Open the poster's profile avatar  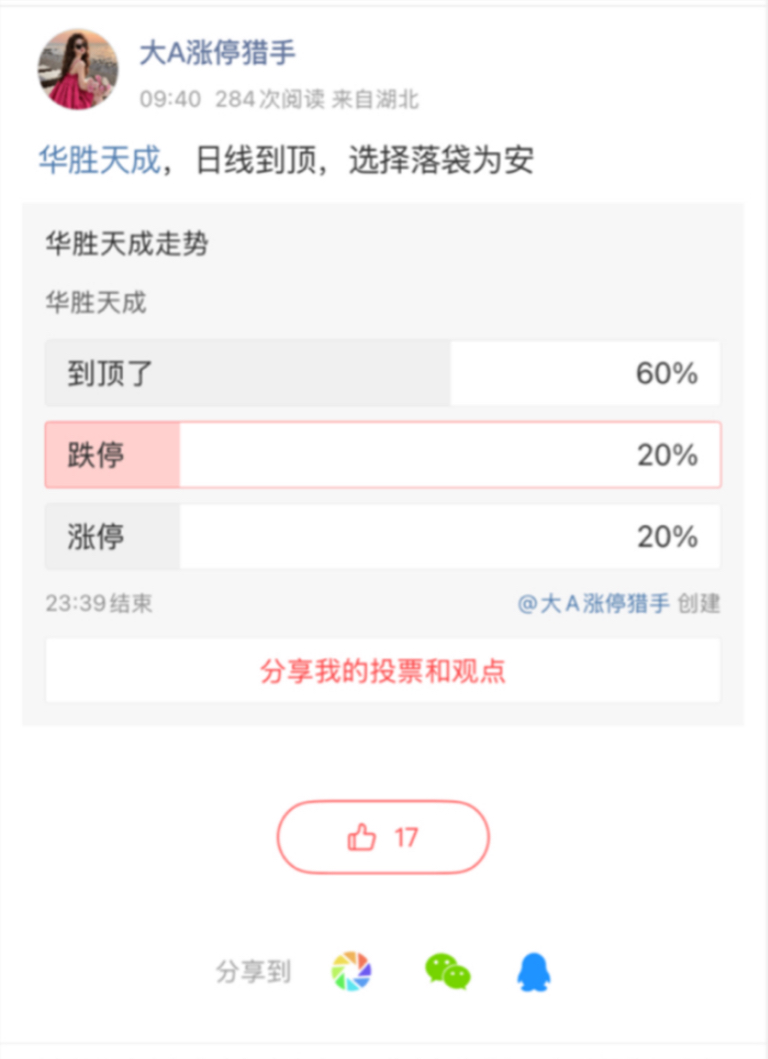[78, 69]
